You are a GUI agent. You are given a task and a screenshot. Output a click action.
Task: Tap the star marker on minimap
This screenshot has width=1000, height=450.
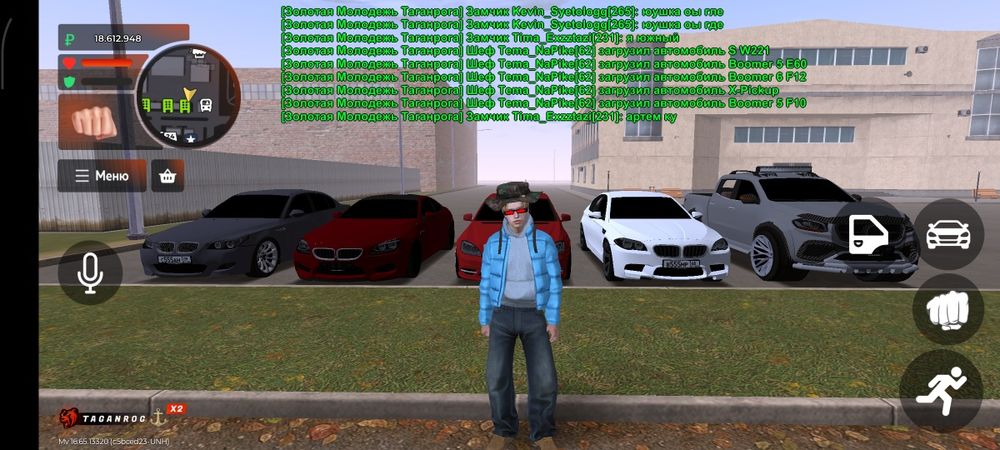point(190,138)
